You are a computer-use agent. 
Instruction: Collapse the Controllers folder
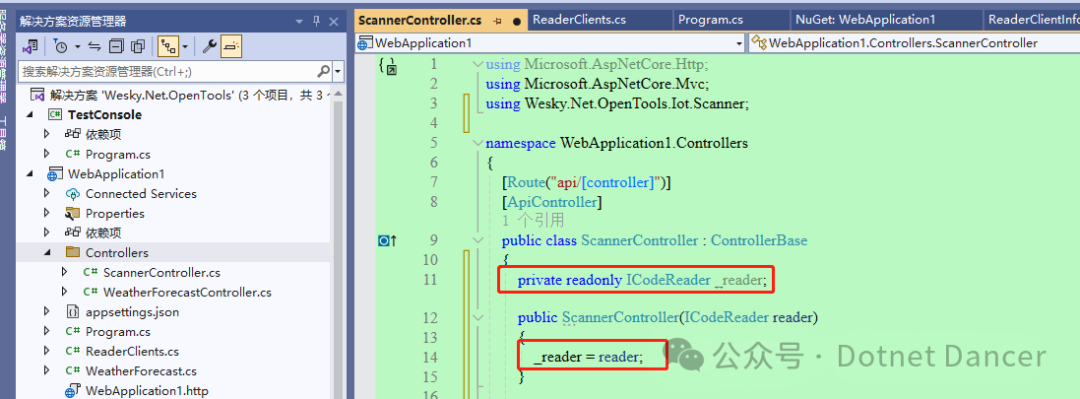[47, 253]
